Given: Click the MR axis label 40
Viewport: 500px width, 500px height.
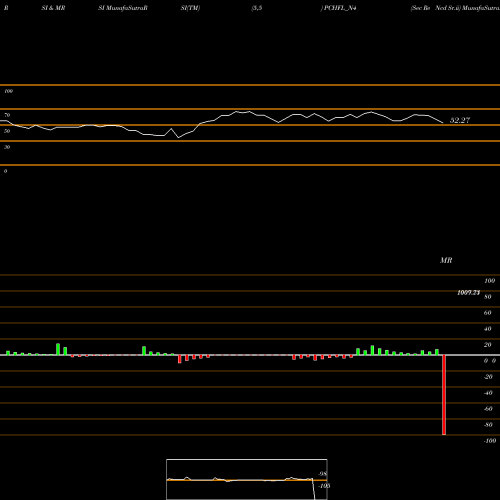Looking at the screenshot, I should click(x=488, y=329).
